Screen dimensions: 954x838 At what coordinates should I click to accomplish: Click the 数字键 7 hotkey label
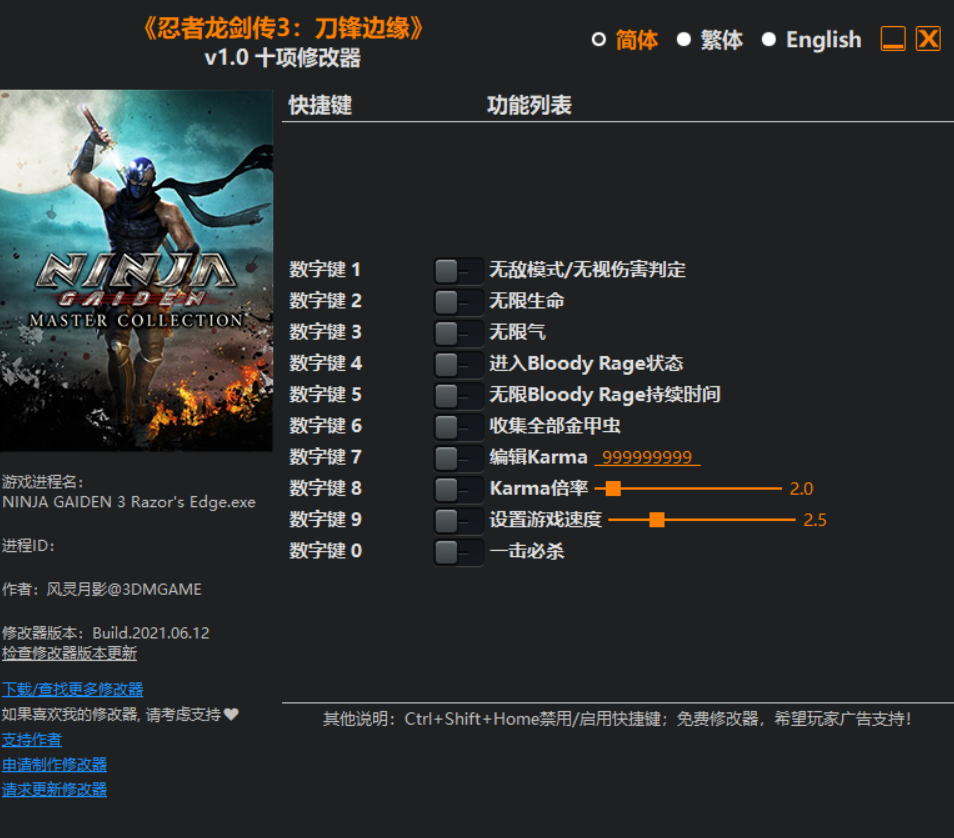point(326,457)
